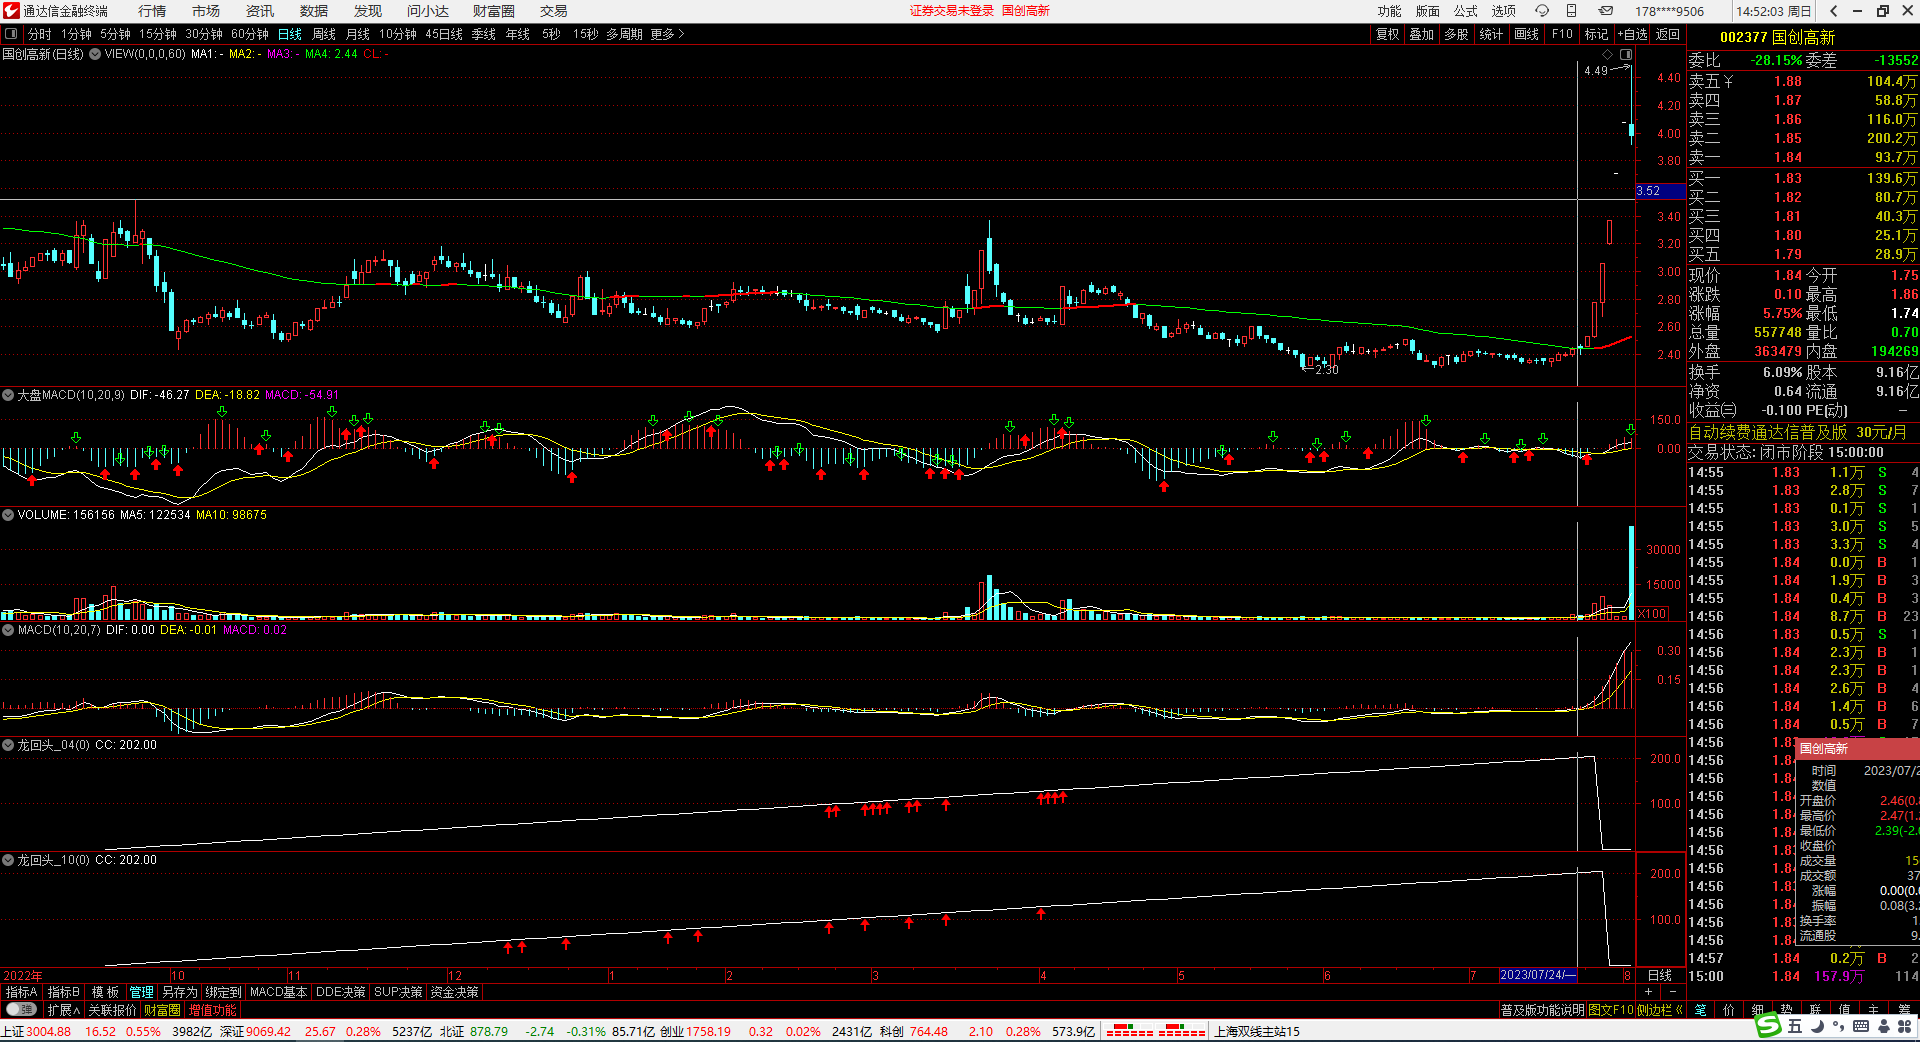This screenshot has width=1920, height=1042.
Task: Click the 普及版功能说明 link
Action: (x=1542, y=1010)
